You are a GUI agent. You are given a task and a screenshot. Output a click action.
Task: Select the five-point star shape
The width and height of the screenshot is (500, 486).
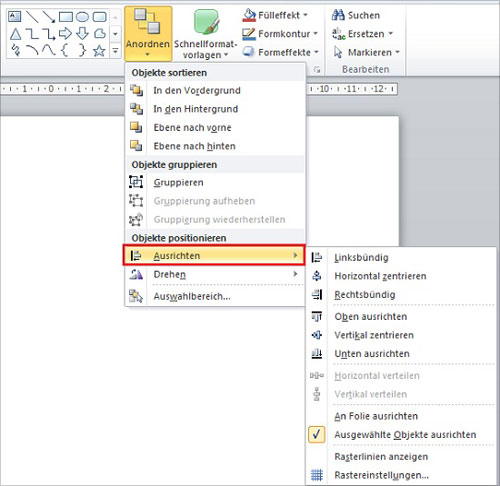(99, 51)
